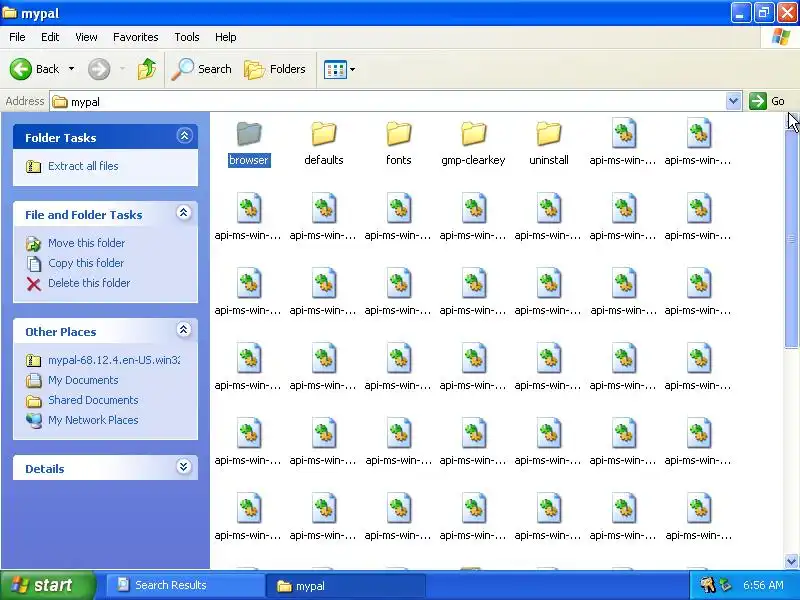
Task: Go to My Documents link
Action: coord(83,380)
